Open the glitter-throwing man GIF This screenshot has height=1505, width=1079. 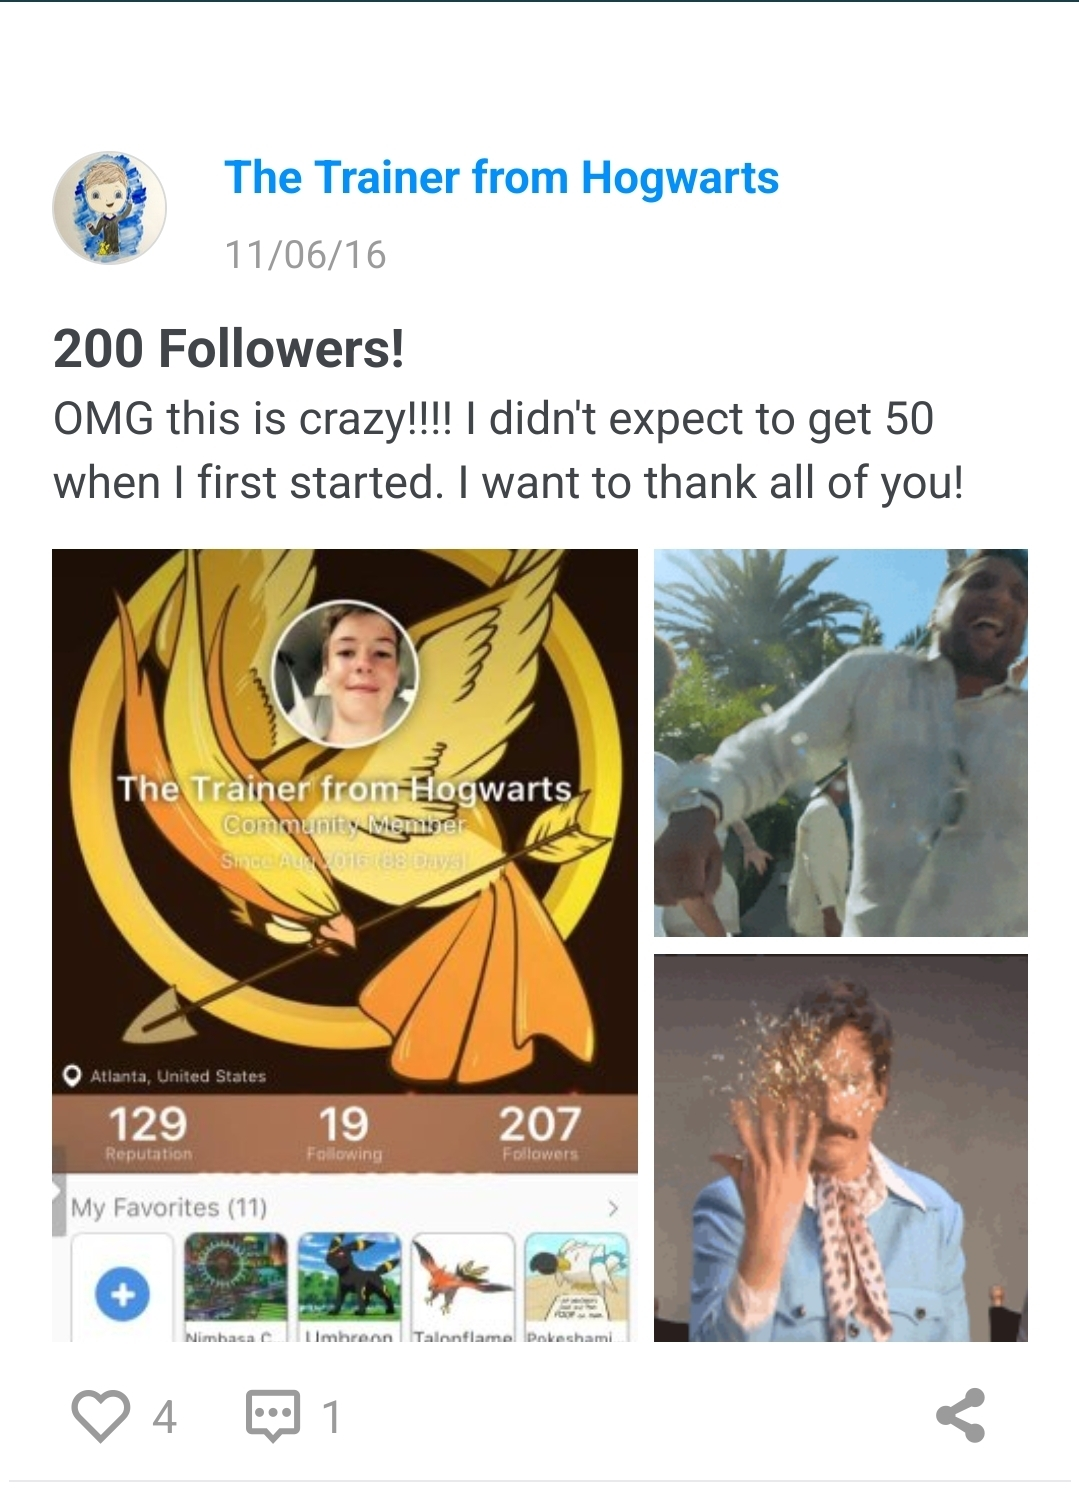[841, 1148]
